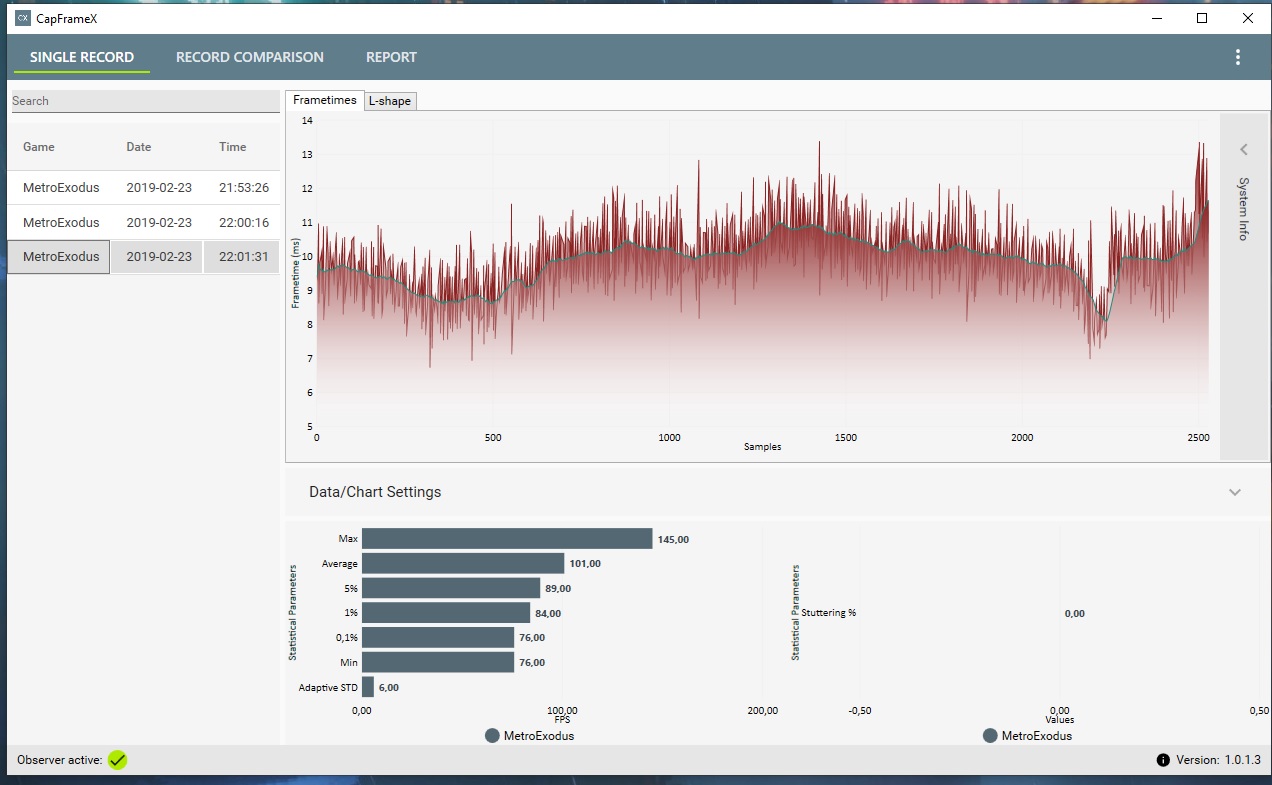Open the Record Comparison tab

(x=250, y=57)
